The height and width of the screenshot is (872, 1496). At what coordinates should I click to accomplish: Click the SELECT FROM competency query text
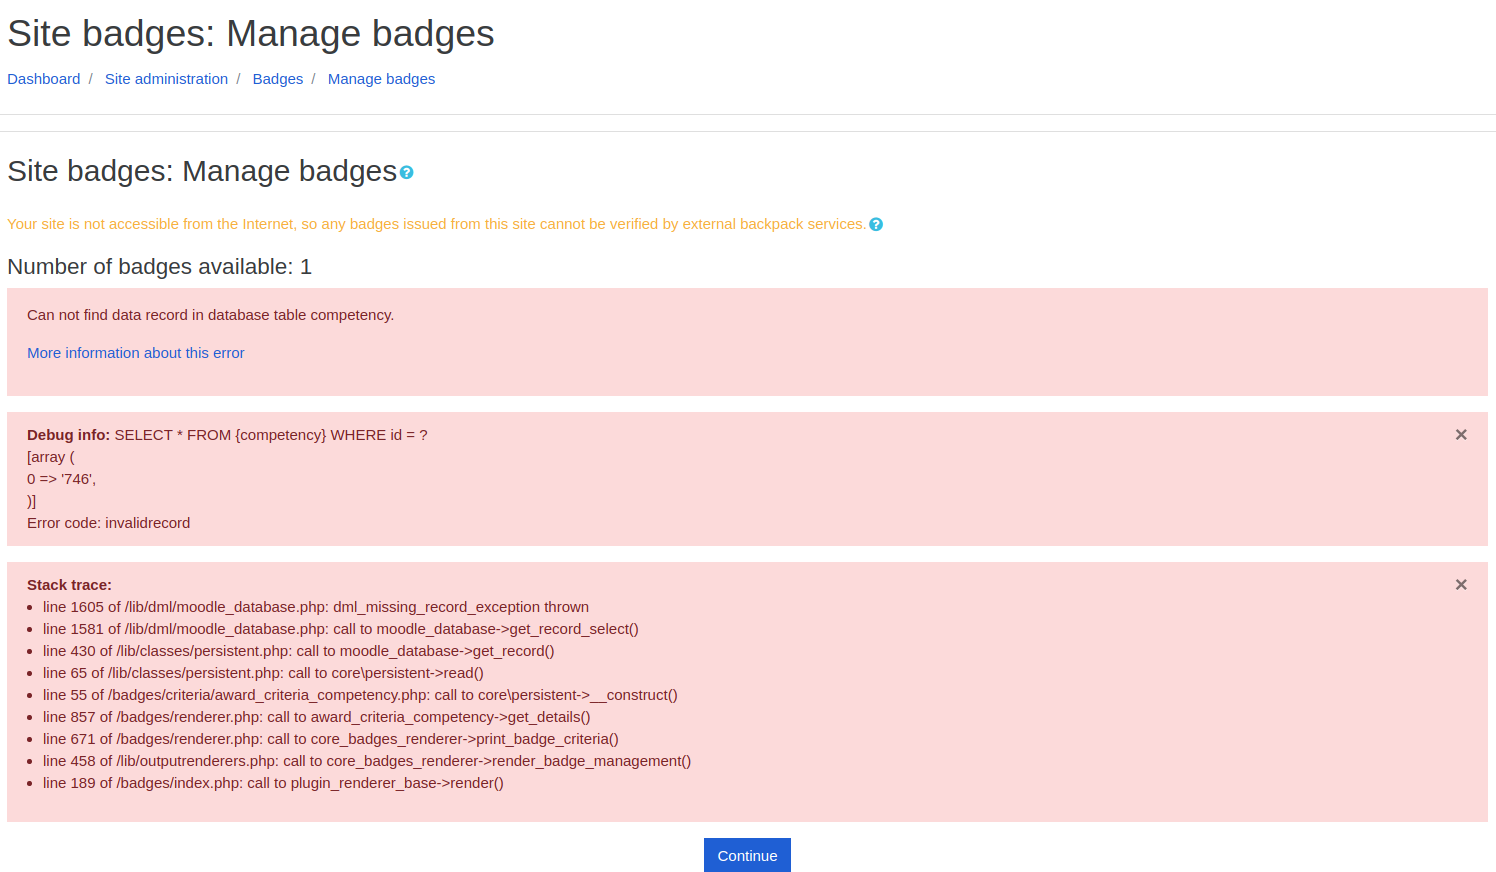pos(271,435)
